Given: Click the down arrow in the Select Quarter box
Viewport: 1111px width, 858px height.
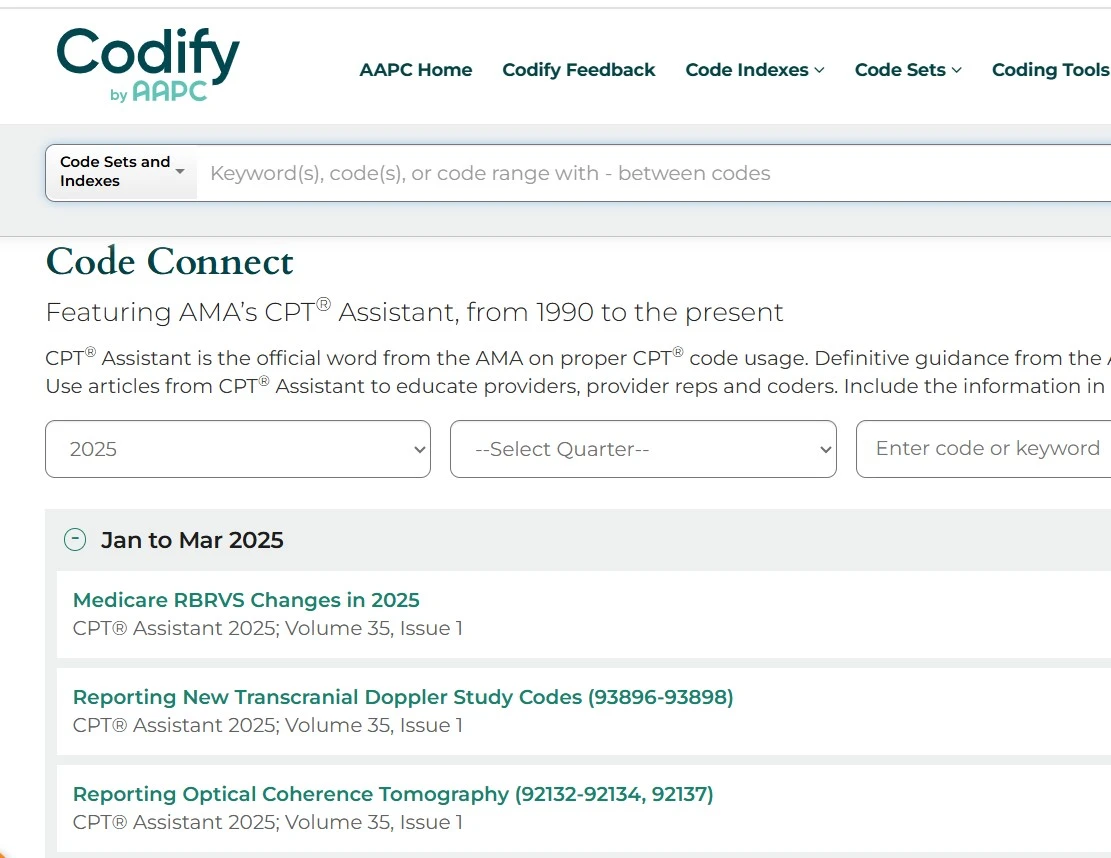Looking at the screenshot, I should coord(825,450).
